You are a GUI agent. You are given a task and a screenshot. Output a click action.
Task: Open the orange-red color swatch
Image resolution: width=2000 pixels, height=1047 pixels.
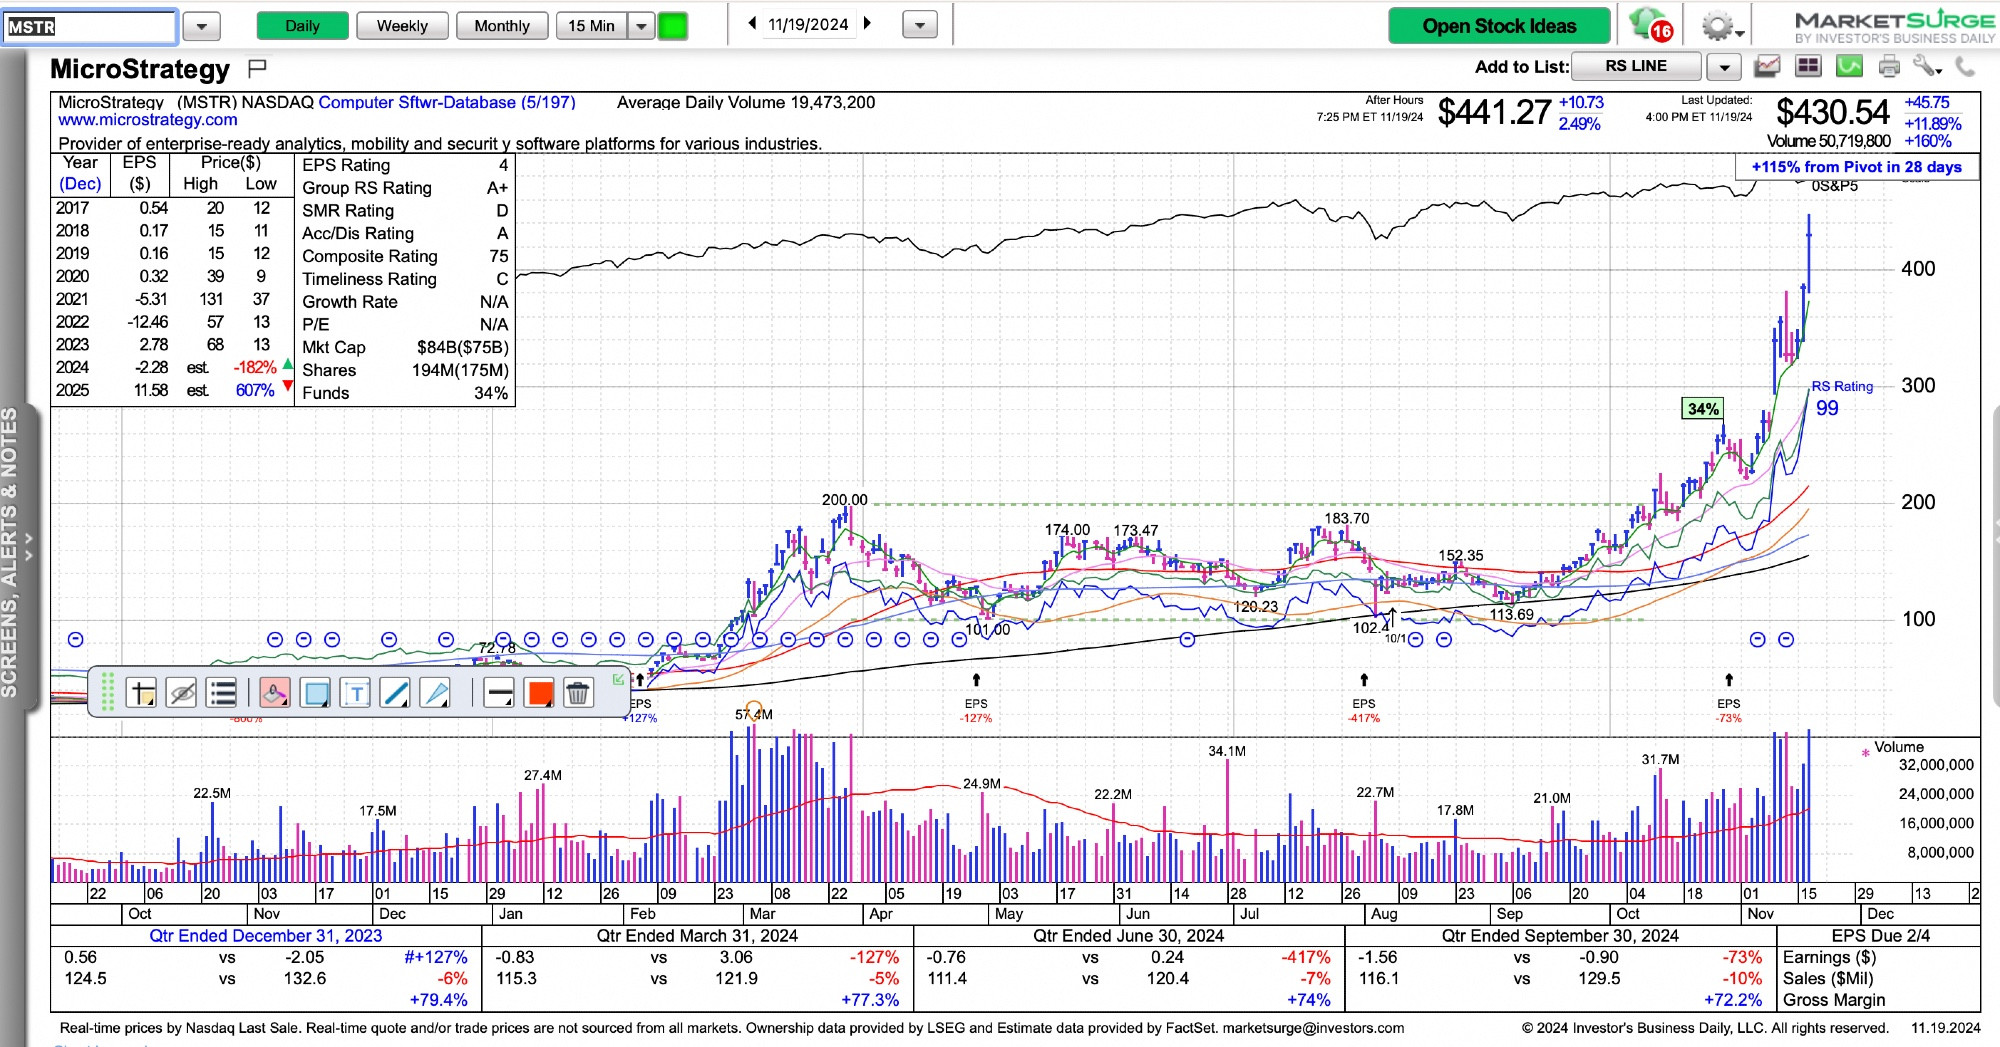click(540, 693)
